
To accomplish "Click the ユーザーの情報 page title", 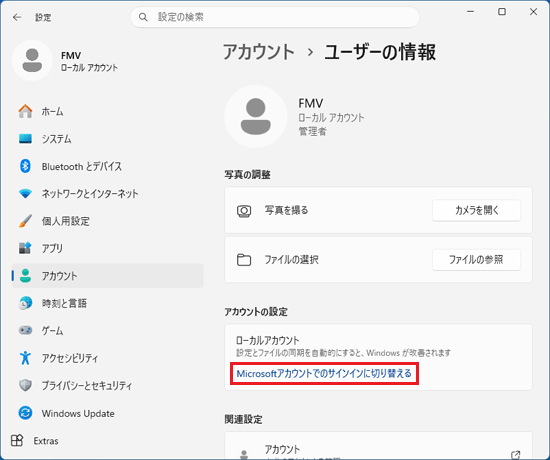I will tap(380, 52).
